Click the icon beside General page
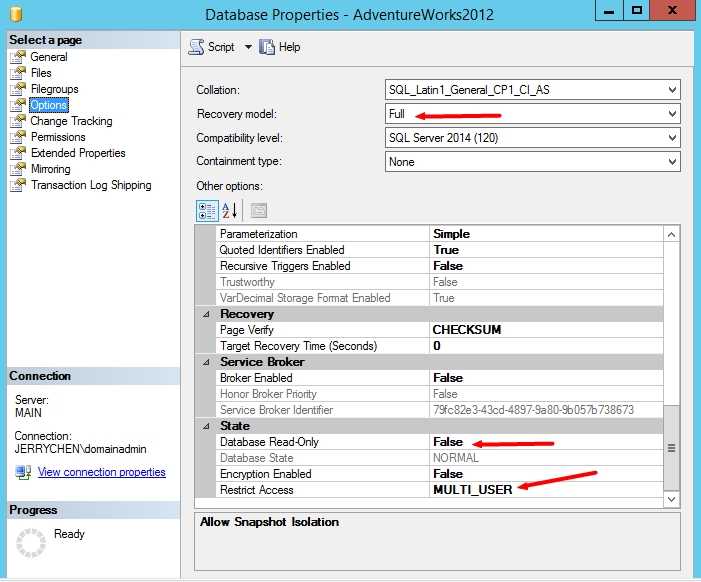This screenshot has height=582, width=701. pyautogui.click(x=18, y=57)
